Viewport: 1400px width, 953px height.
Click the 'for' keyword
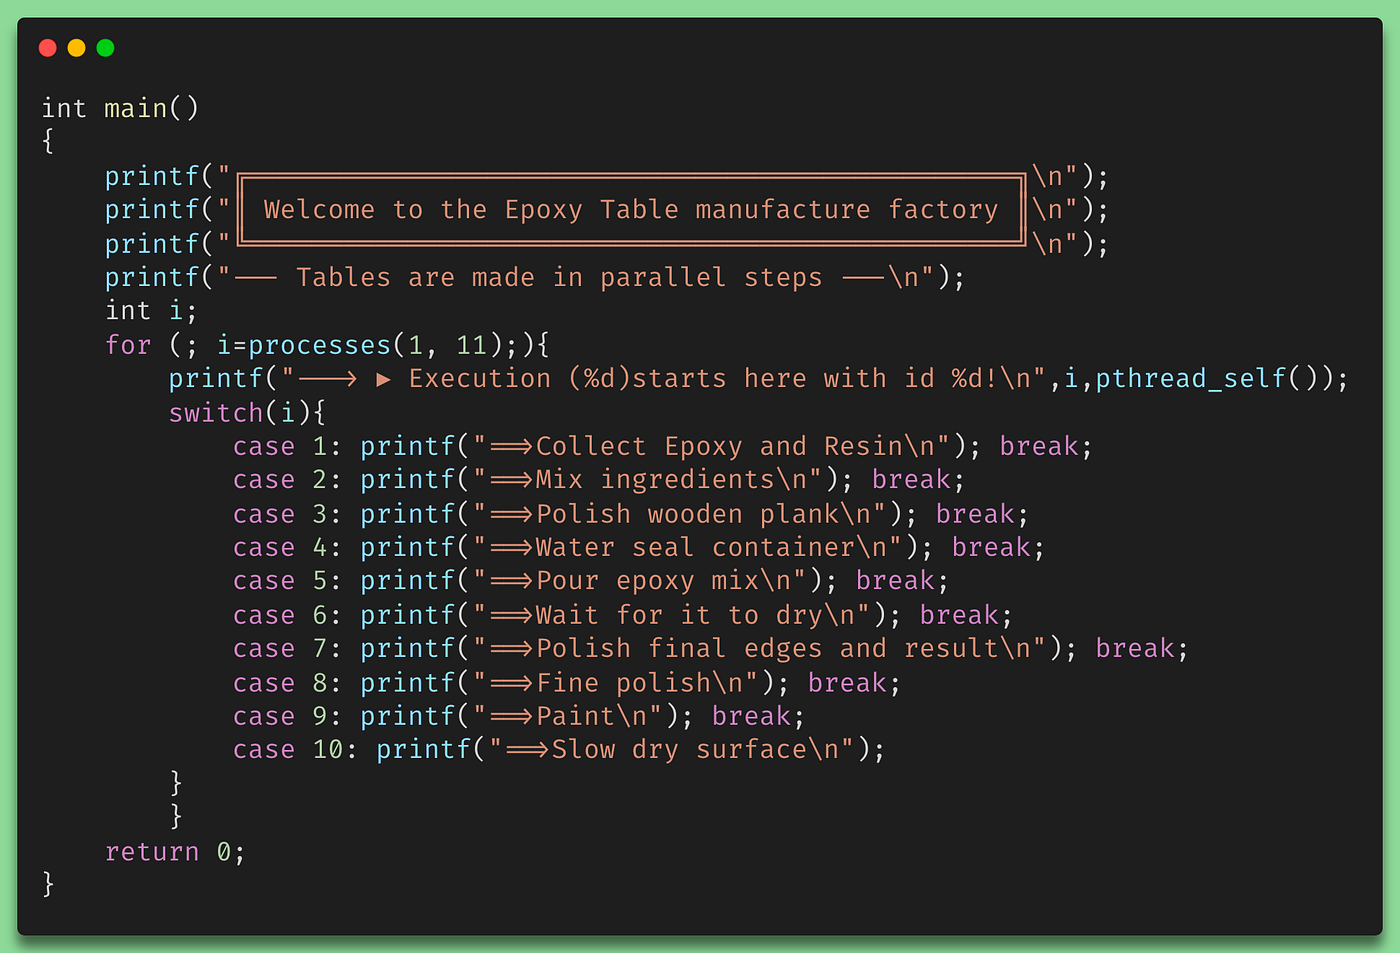[x=128, y=345]
